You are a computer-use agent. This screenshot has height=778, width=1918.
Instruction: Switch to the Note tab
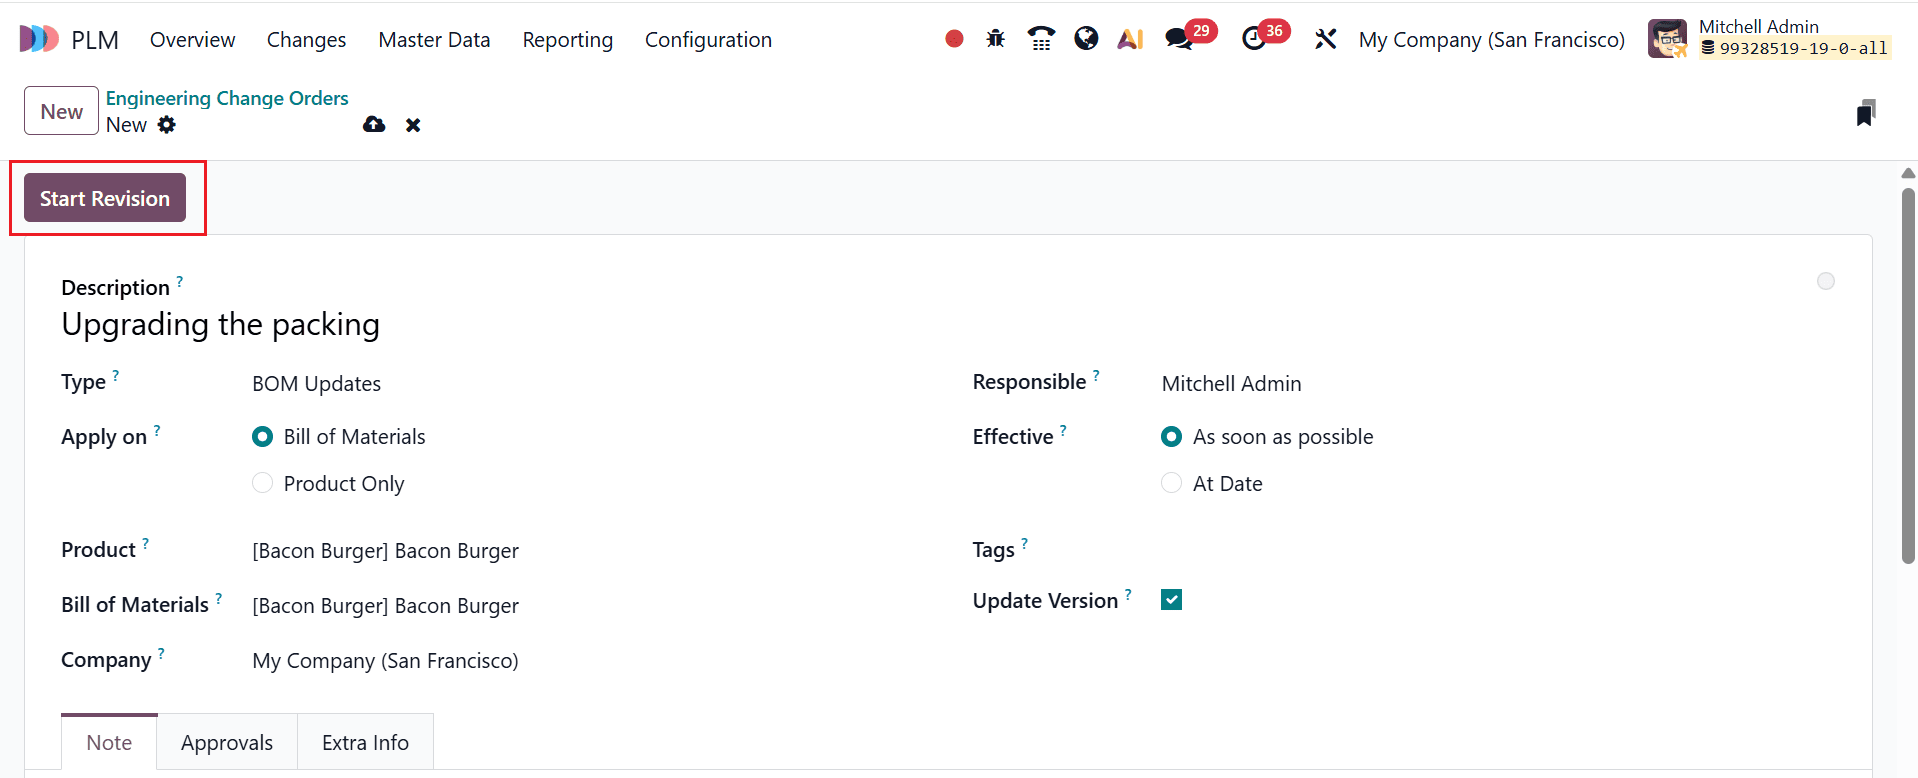(109, 742)
